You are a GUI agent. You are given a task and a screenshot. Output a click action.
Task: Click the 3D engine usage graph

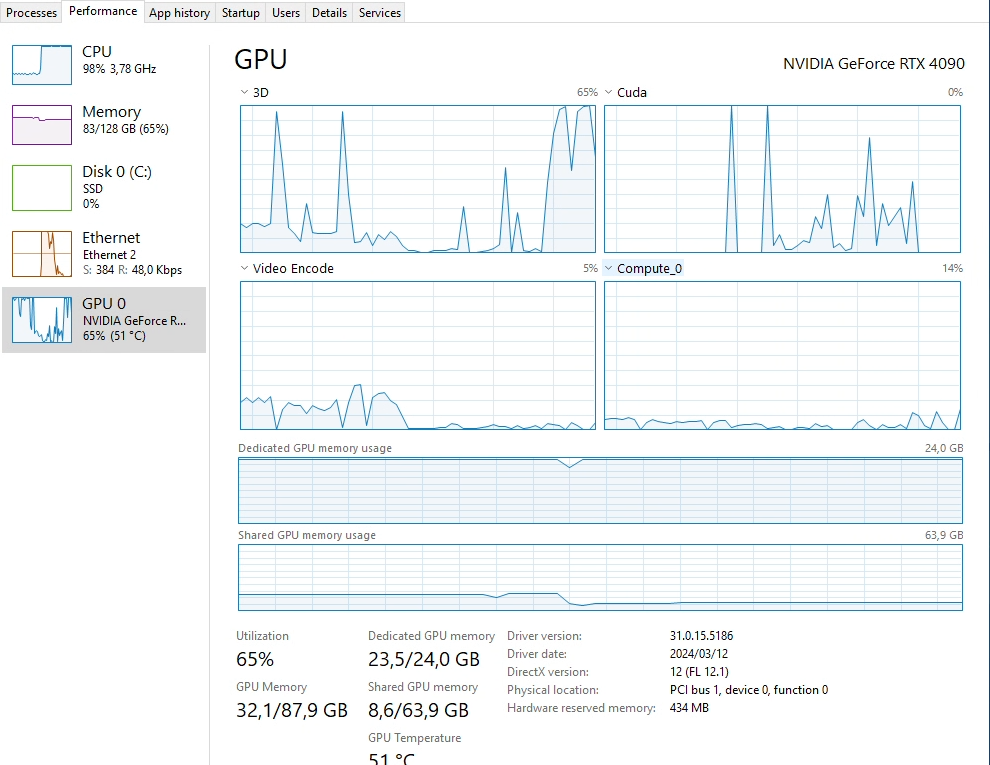(x=417, y=179)
